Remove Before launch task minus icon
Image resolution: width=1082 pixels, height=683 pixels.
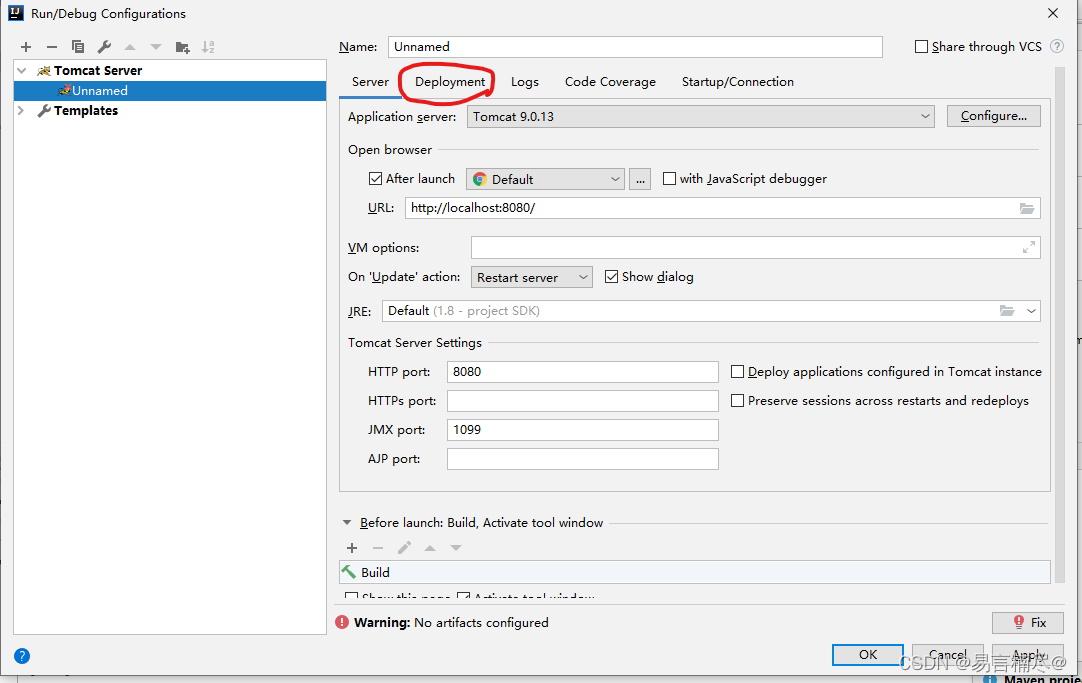click(x=377, y=548)
